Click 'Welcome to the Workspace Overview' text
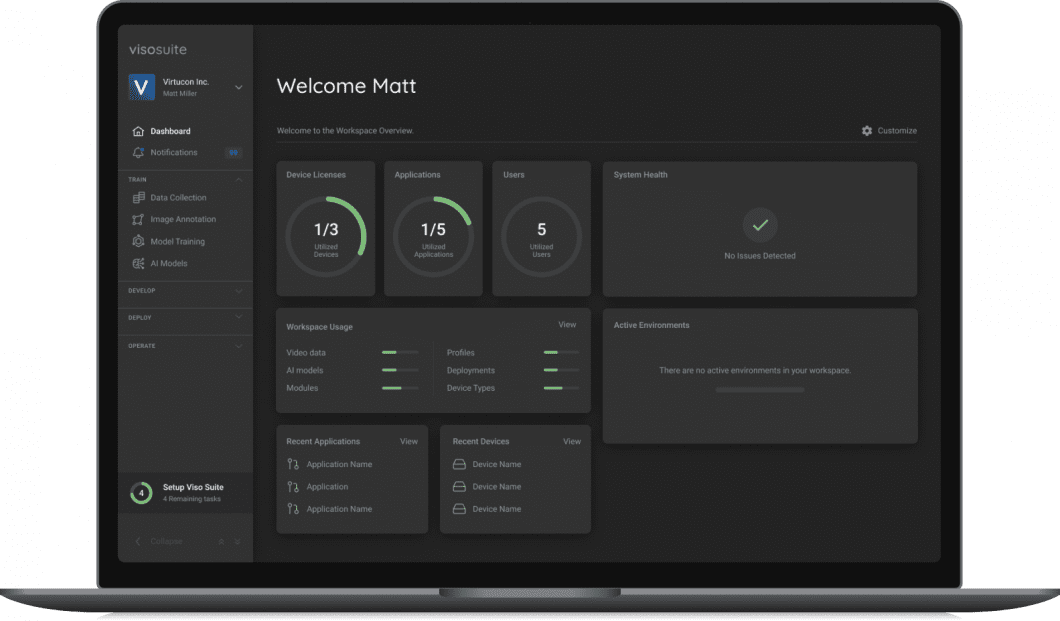The height and width of the screenshot is (621, 1060). point(345,131)
